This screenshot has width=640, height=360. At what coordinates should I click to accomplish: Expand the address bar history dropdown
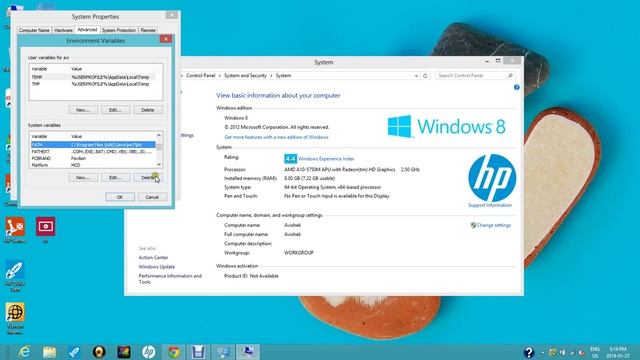tap(416, 76)
